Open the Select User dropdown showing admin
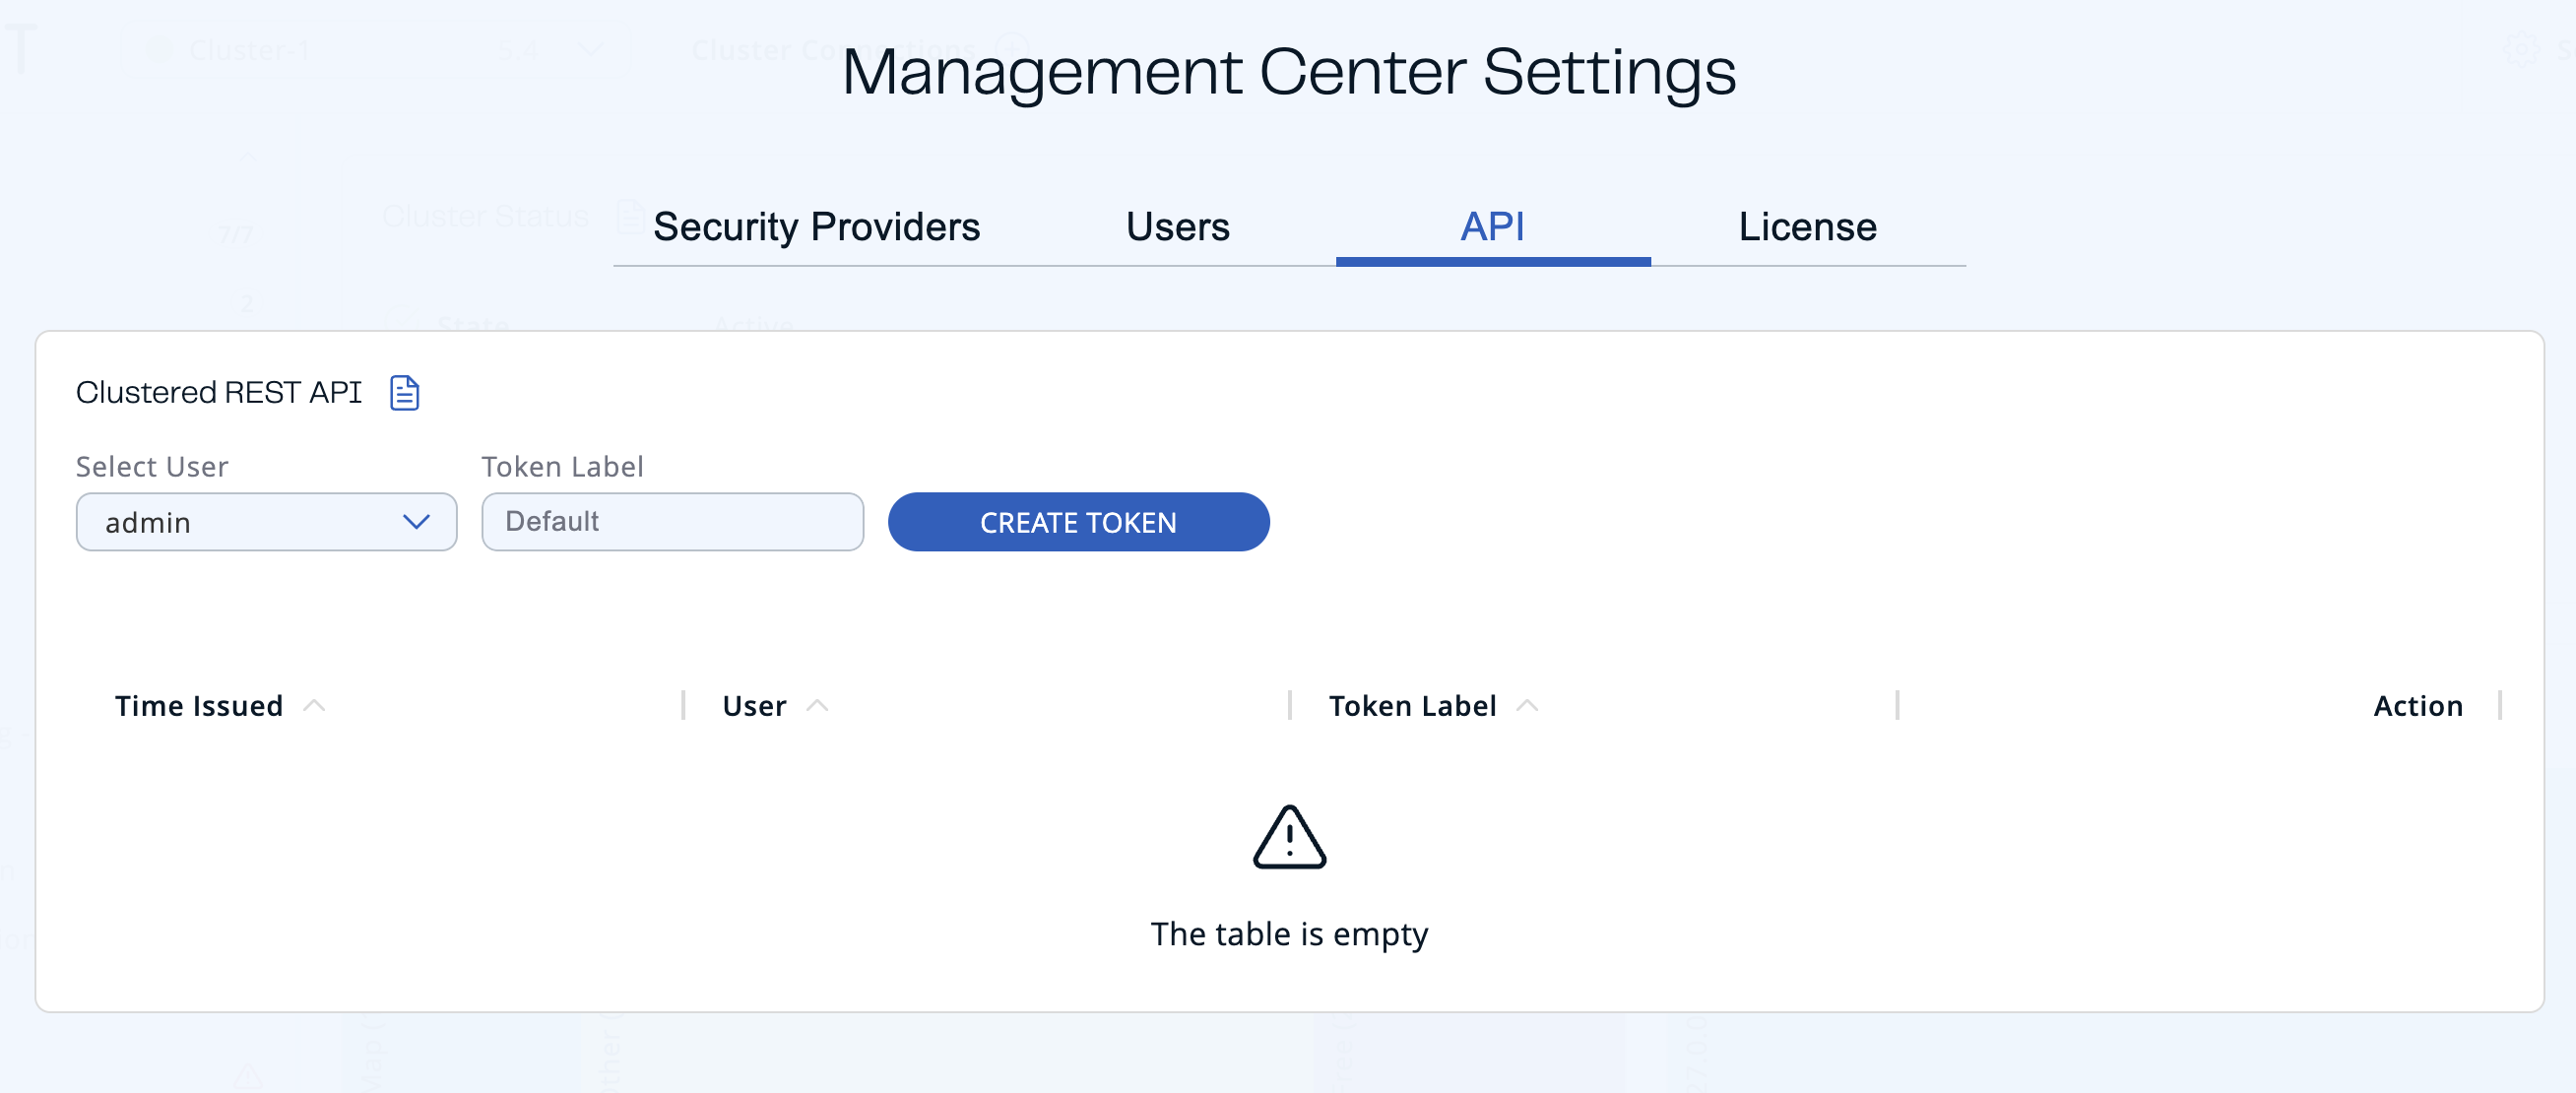This screenshot has width=2576, height=1093. click(x=265, y=521)
